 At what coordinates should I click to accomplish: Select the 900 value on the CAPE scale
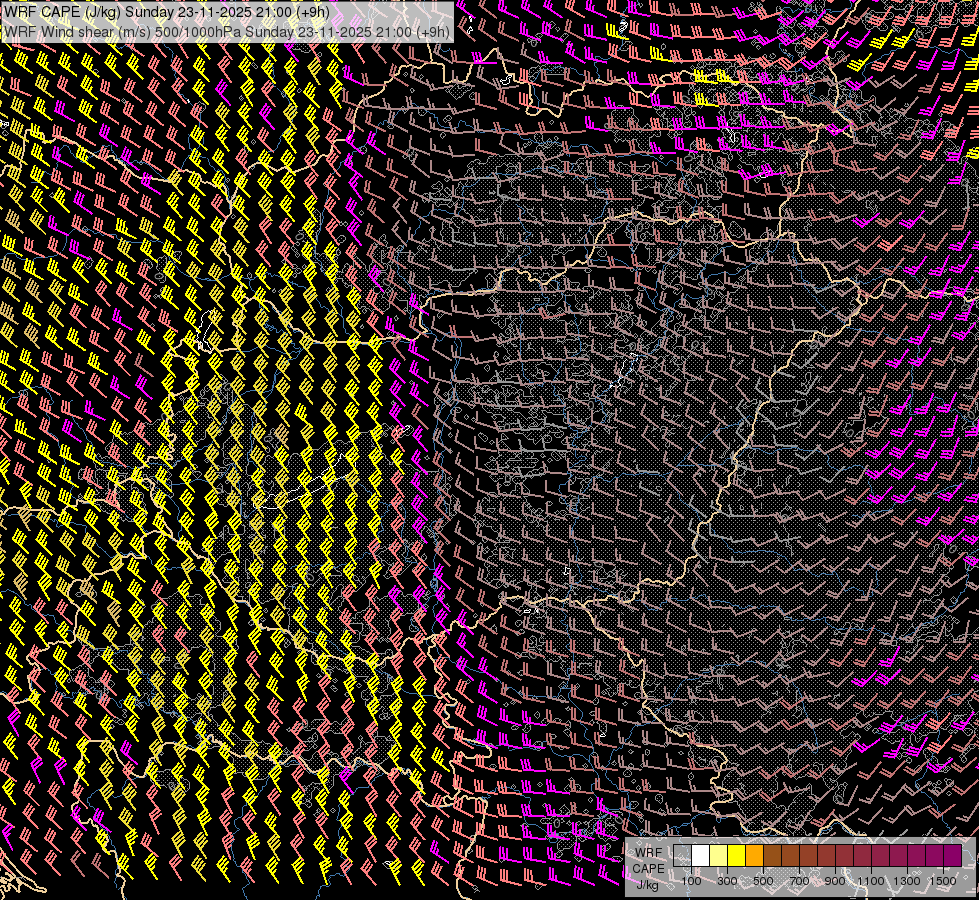[x=835, y=880]
